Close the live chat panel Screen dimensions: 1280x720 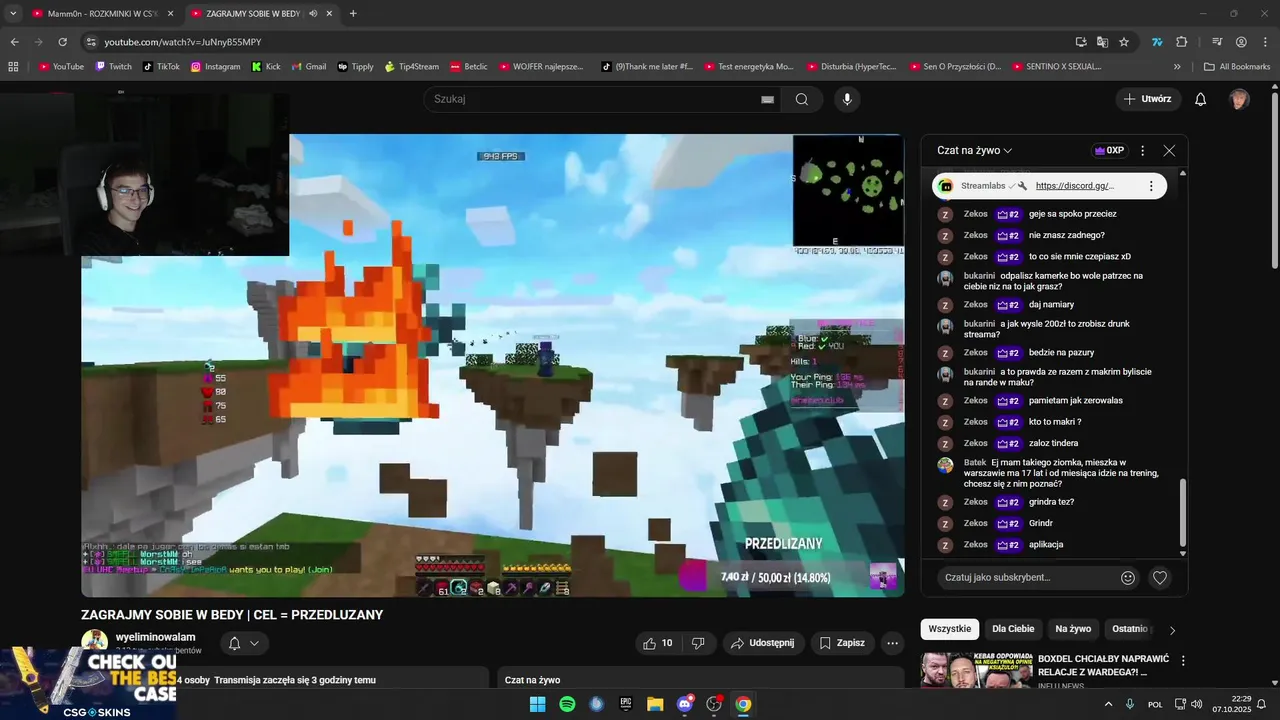click(1169, 151)
